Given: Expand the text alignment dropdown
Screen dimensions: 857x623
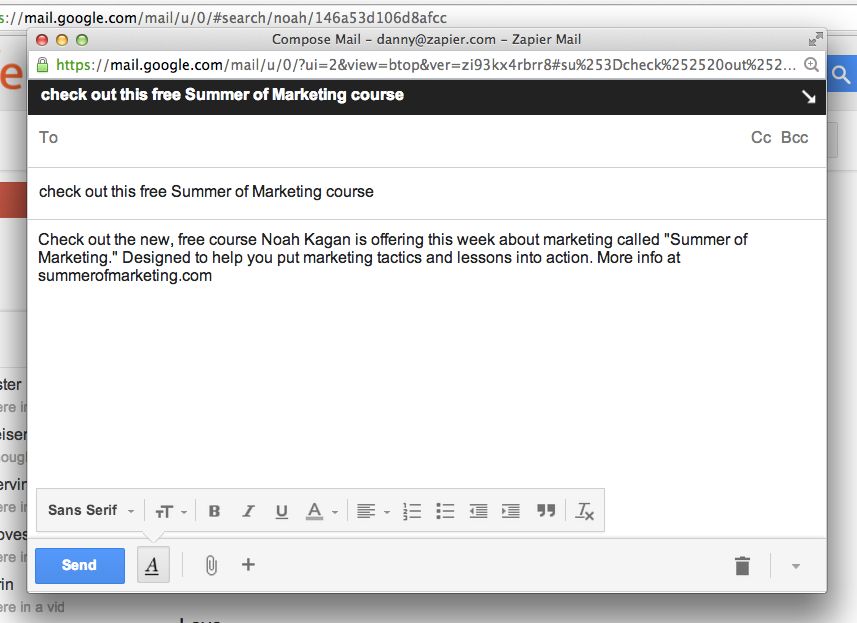Looking at the screenshot, I should 373,511.
